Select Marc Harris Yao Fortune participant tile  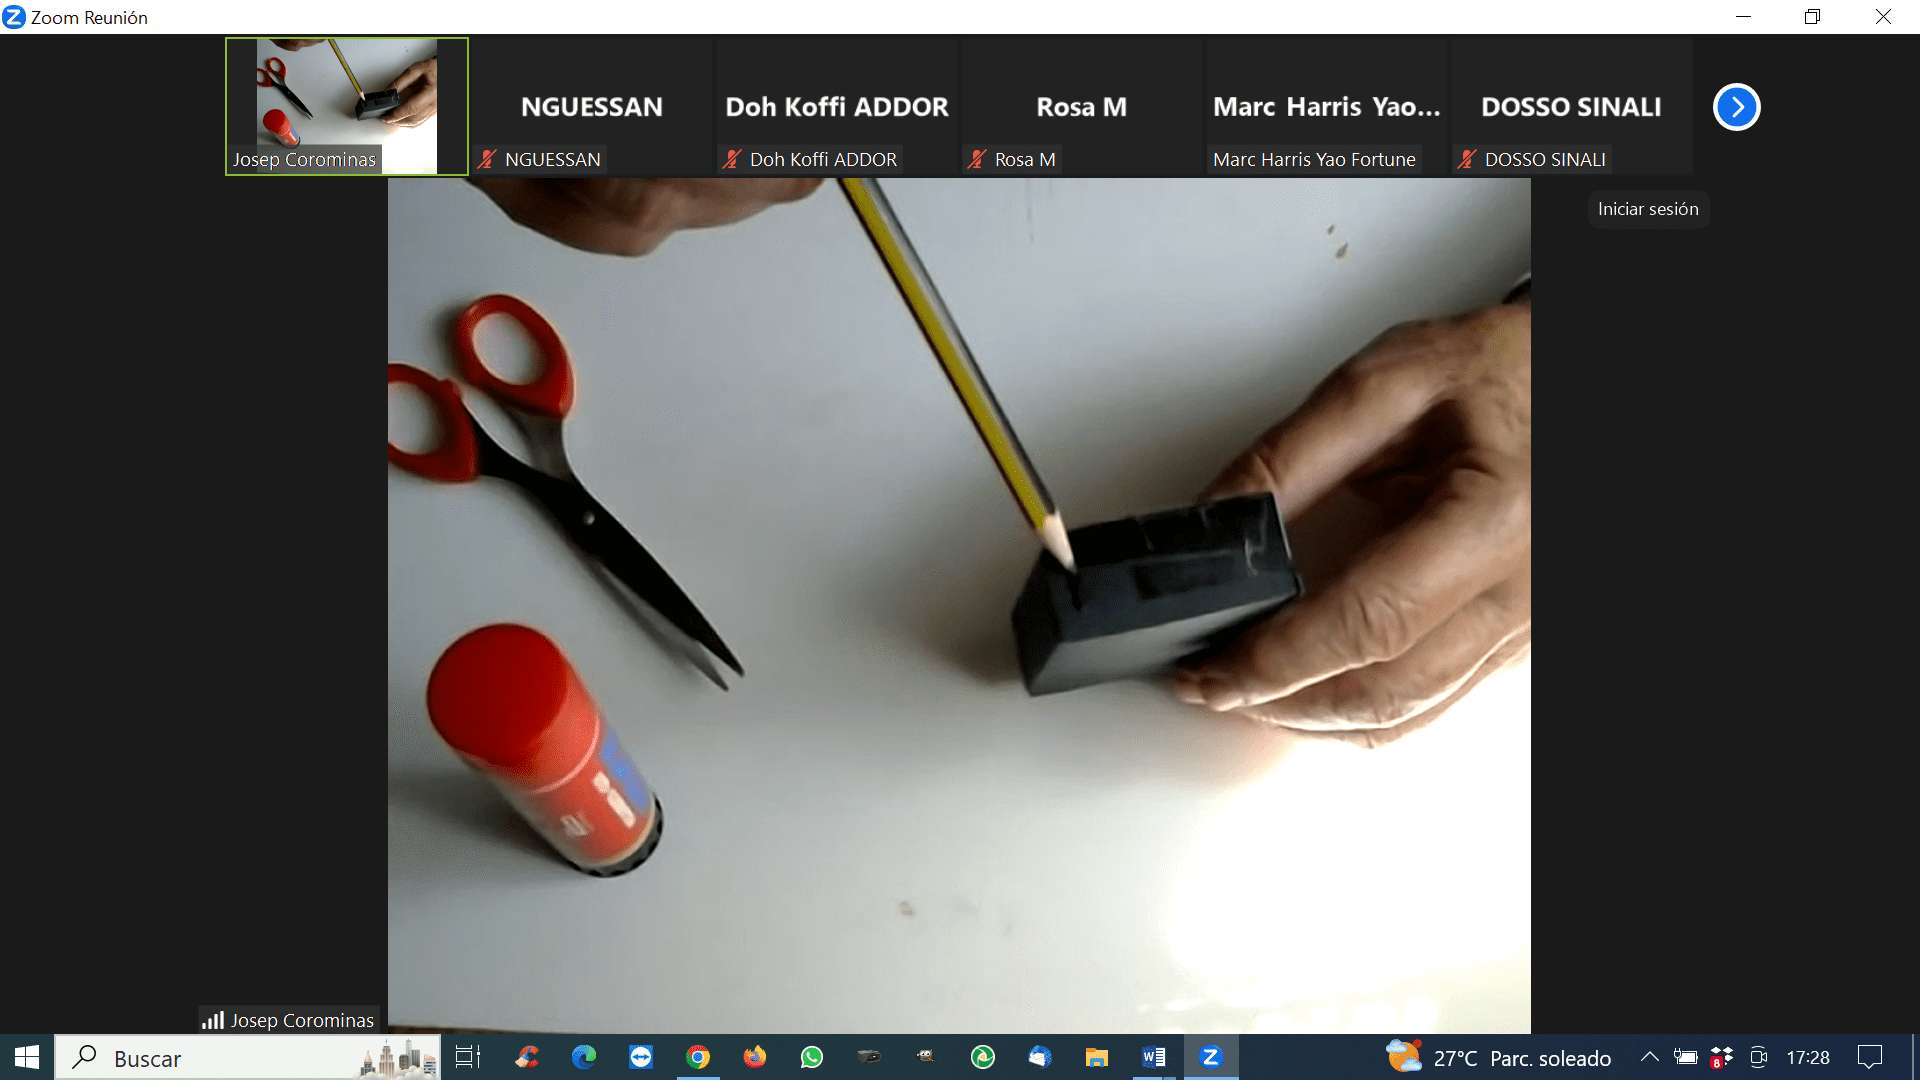click(1326, 106)
